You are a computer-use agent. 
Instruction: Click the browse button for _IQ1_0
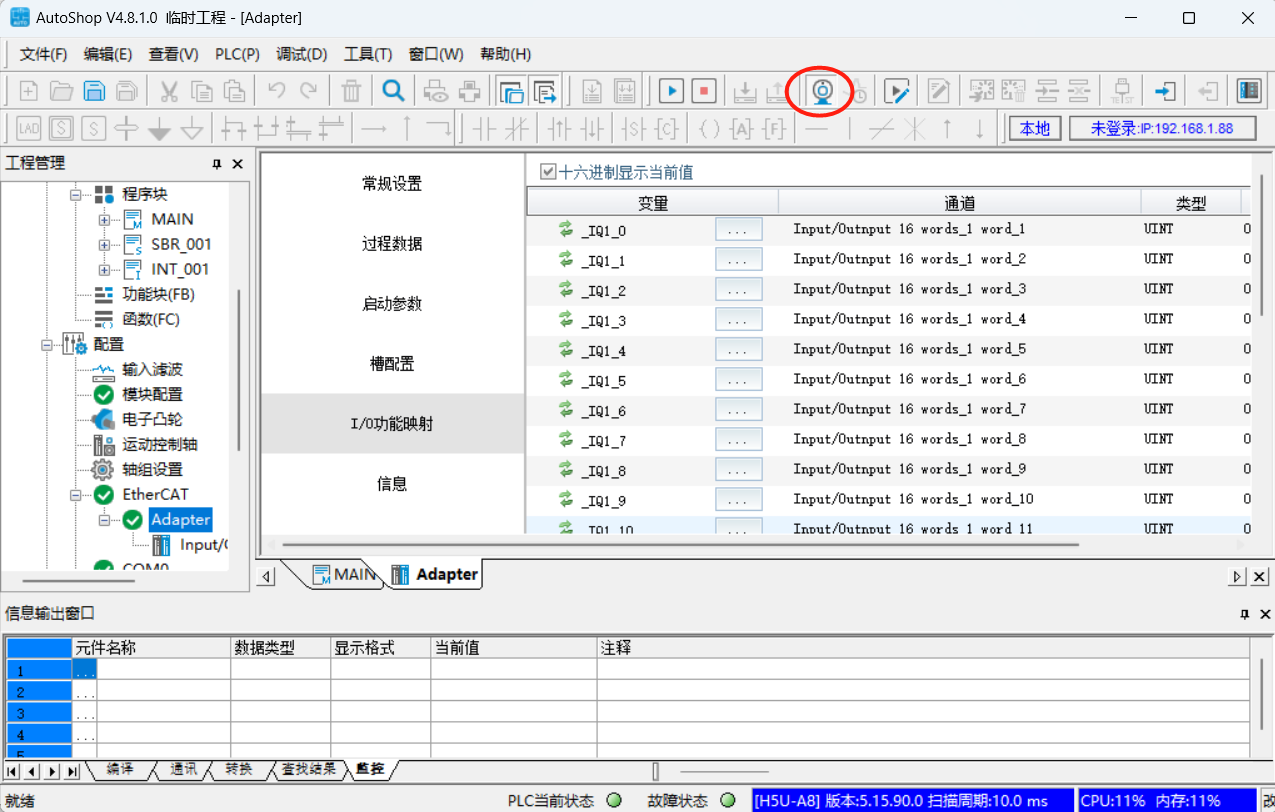[738, 230]
